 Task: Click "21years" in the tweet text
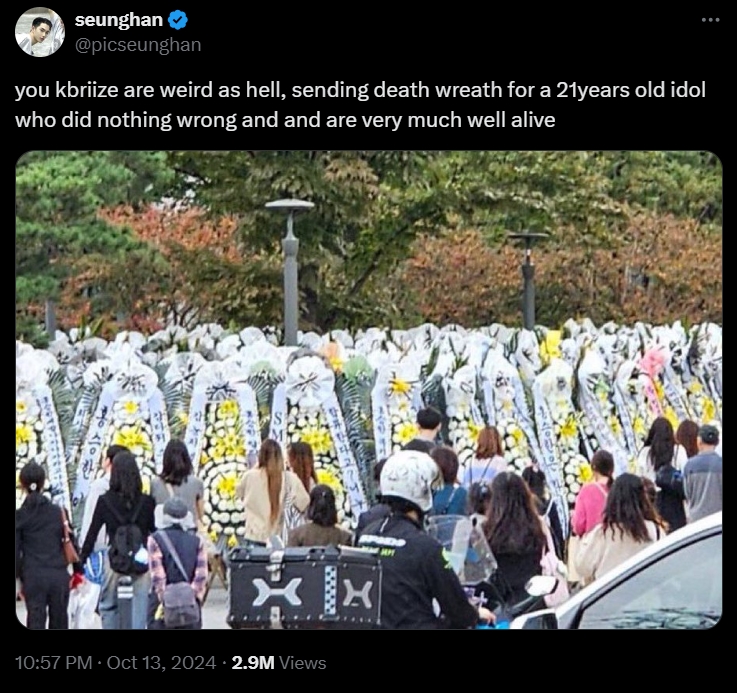(593, 90)
